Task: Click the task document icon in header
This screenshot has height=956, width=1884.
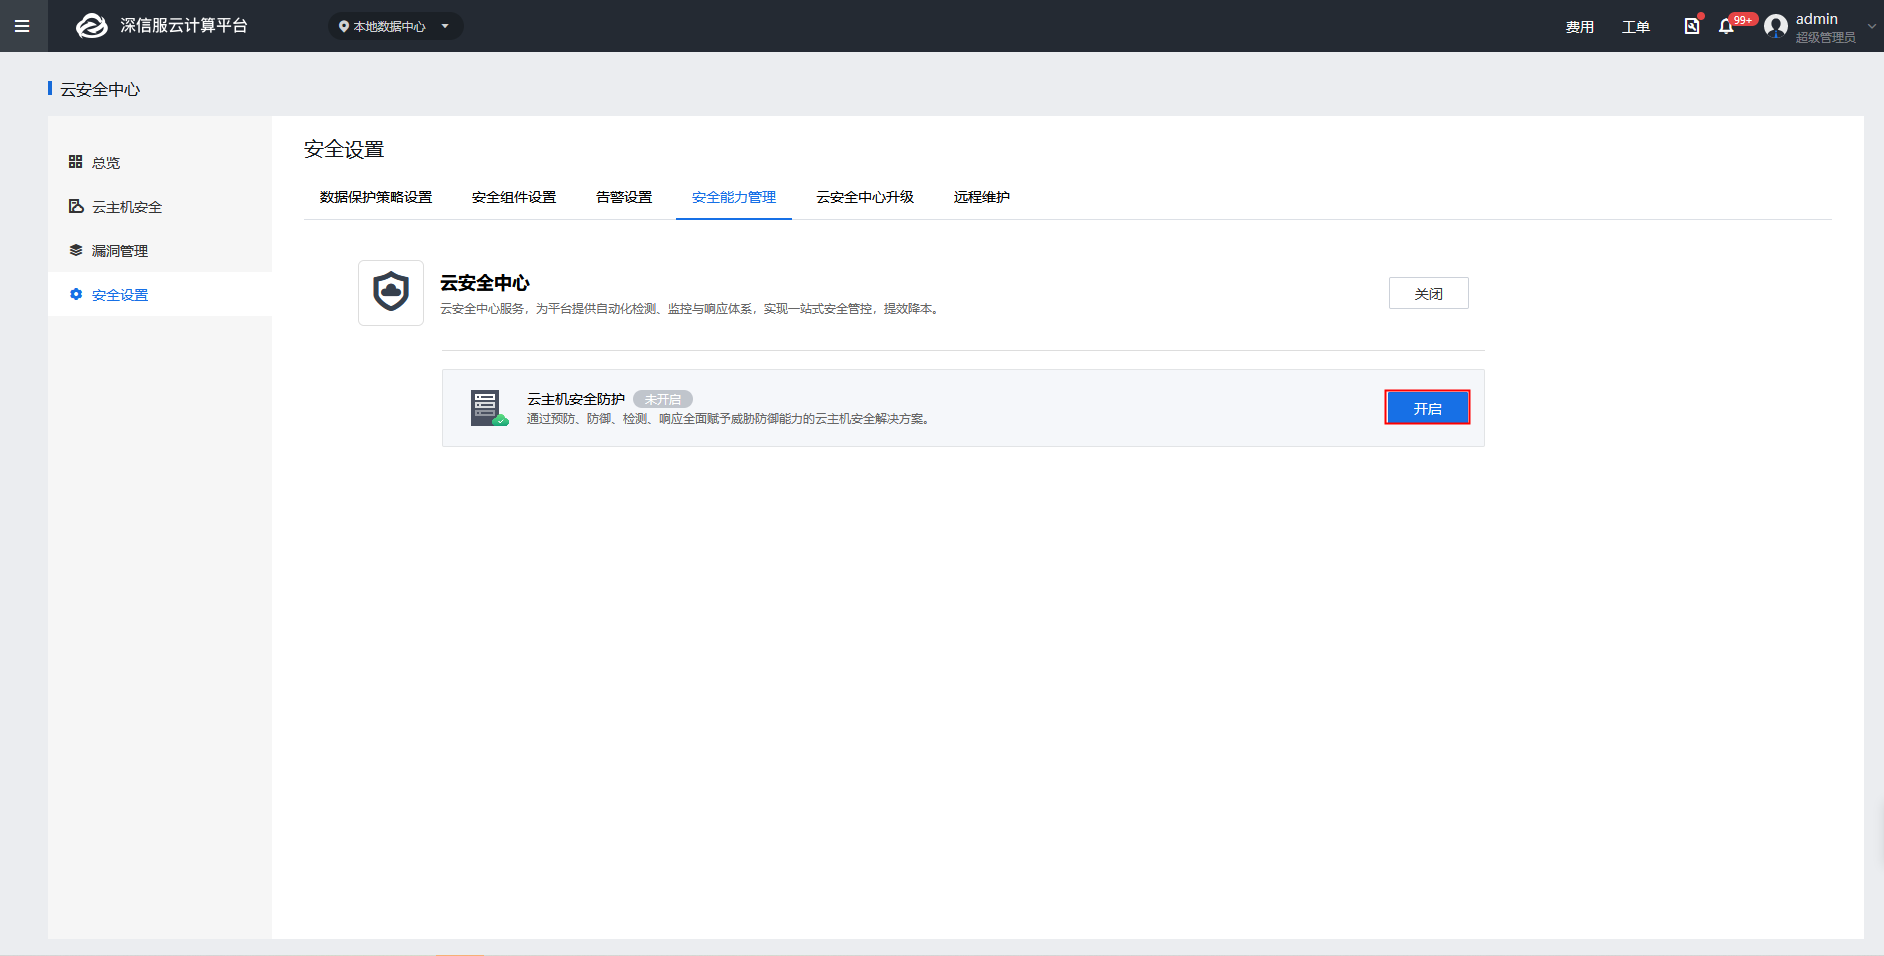Action: (x=1691, y=26)
